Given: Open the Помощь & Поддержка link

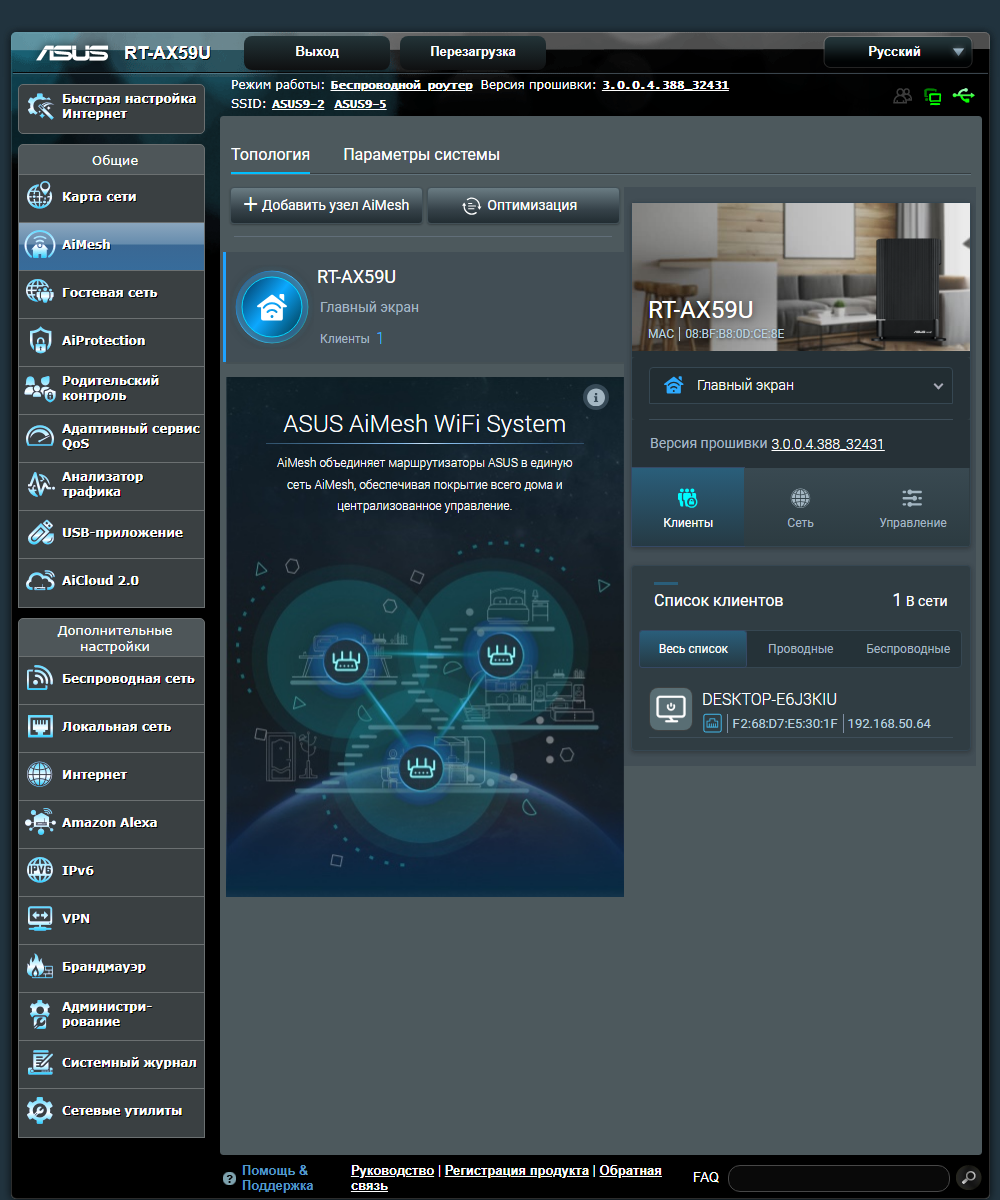Looking at the screenshot, I should [277, 1178].
